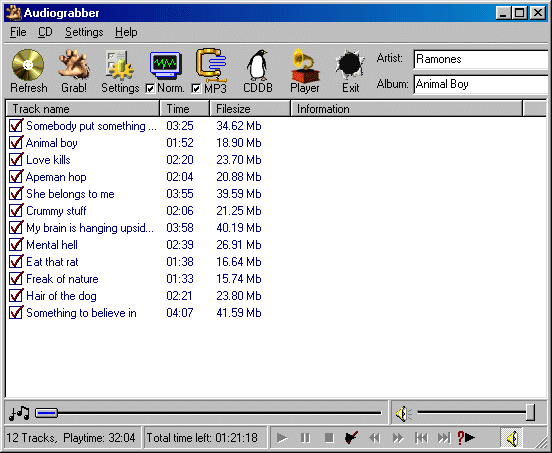552x453 pixels.
Task: Start ripping with the Grab! hand icon
Action: pyautogui.click(x=74, y=65)
